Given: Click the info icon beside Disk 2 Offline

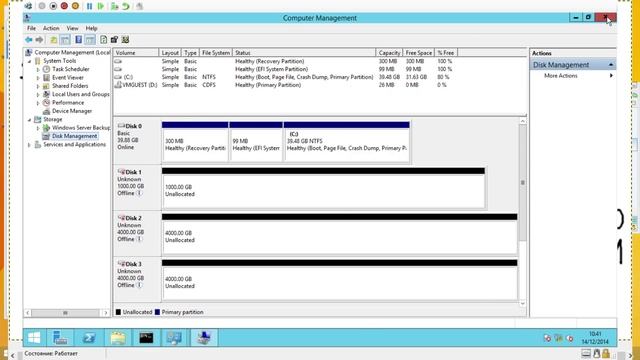Looking at the screenshot, I should click(x=140, y=239).
